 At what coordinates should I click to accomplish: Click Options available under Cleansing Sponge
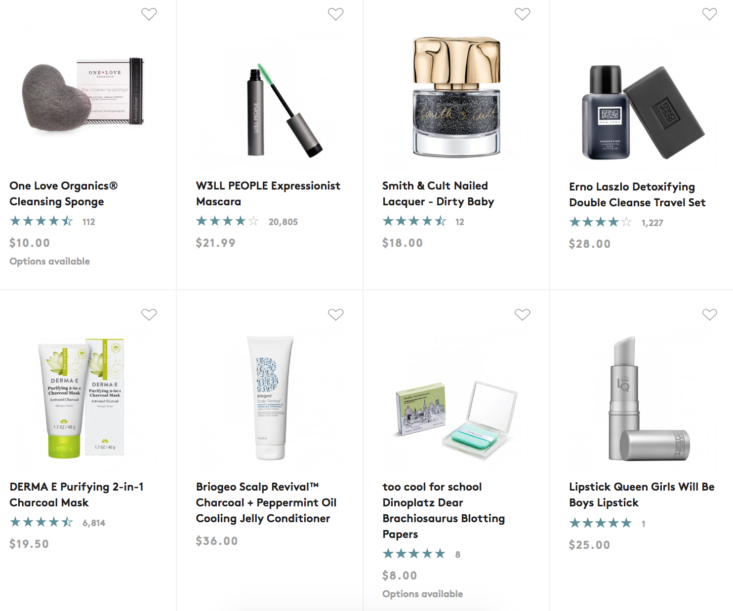coord(50,261)
